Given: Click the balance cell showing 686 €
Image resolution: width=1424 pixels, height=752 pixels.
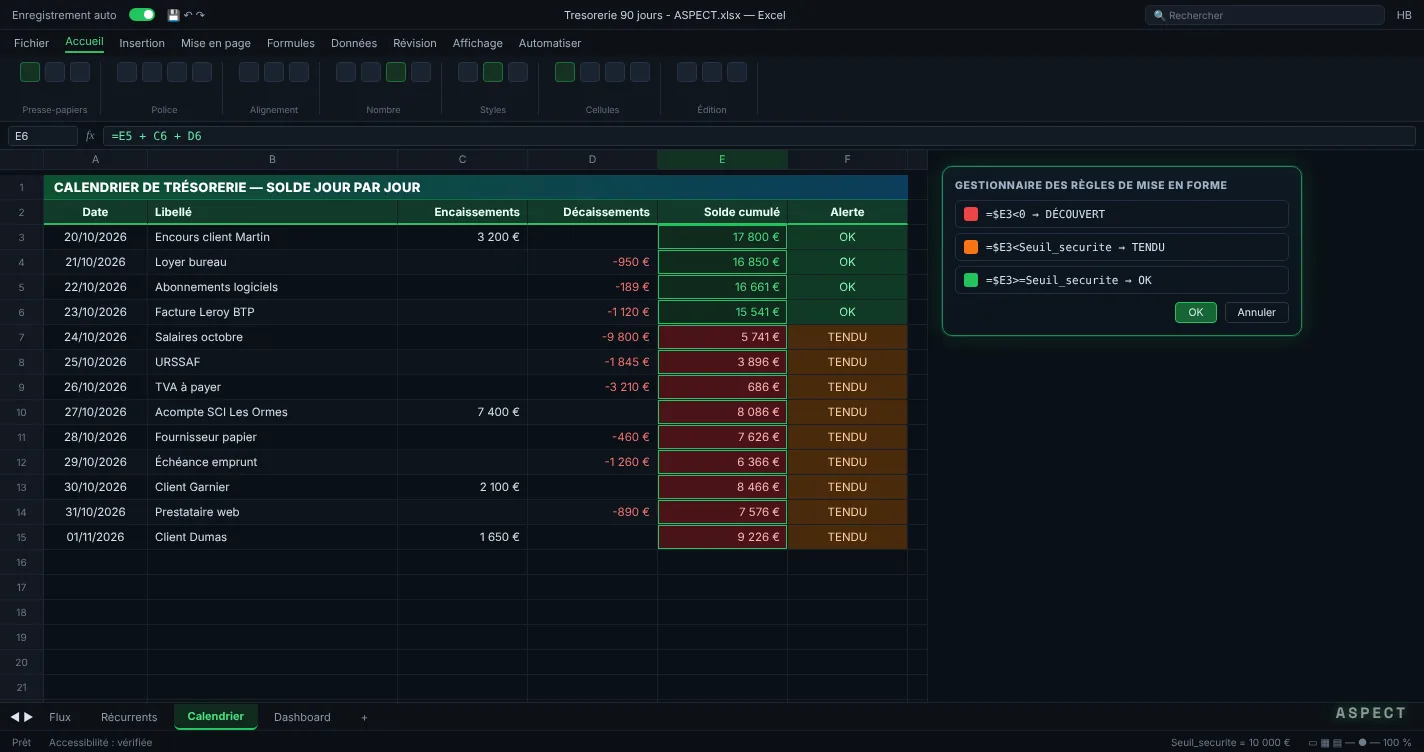Looking at the screenshot, I should click(x=722, y=387).
